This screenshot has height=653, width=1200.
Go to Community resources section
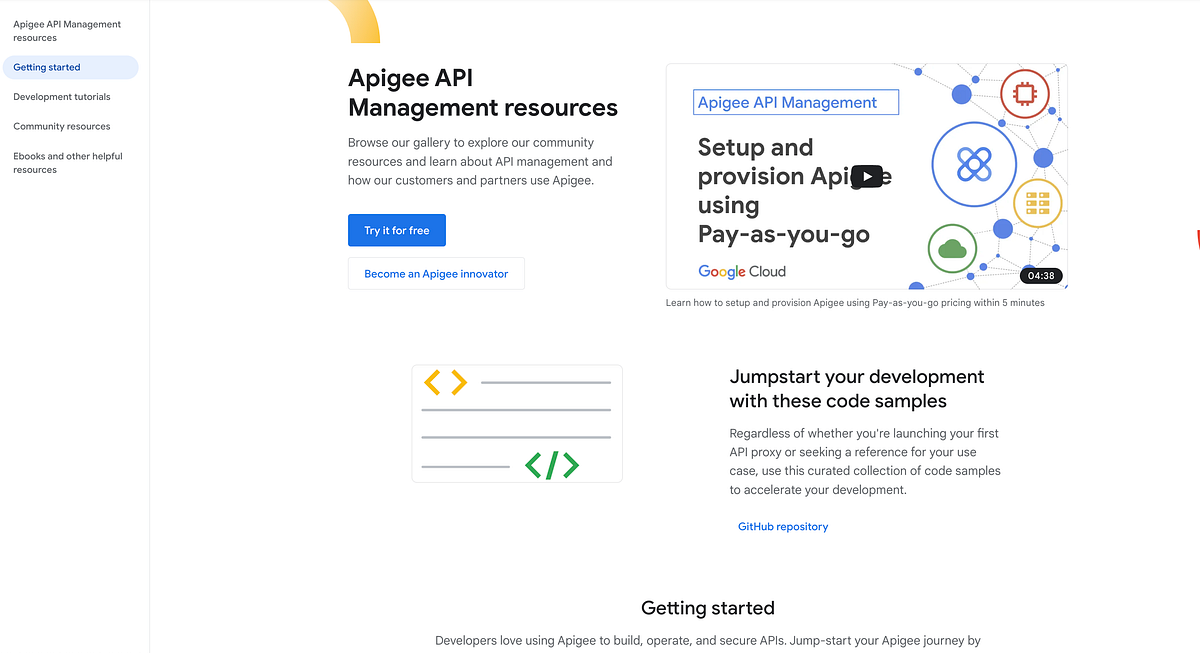[x=62, y=126]
